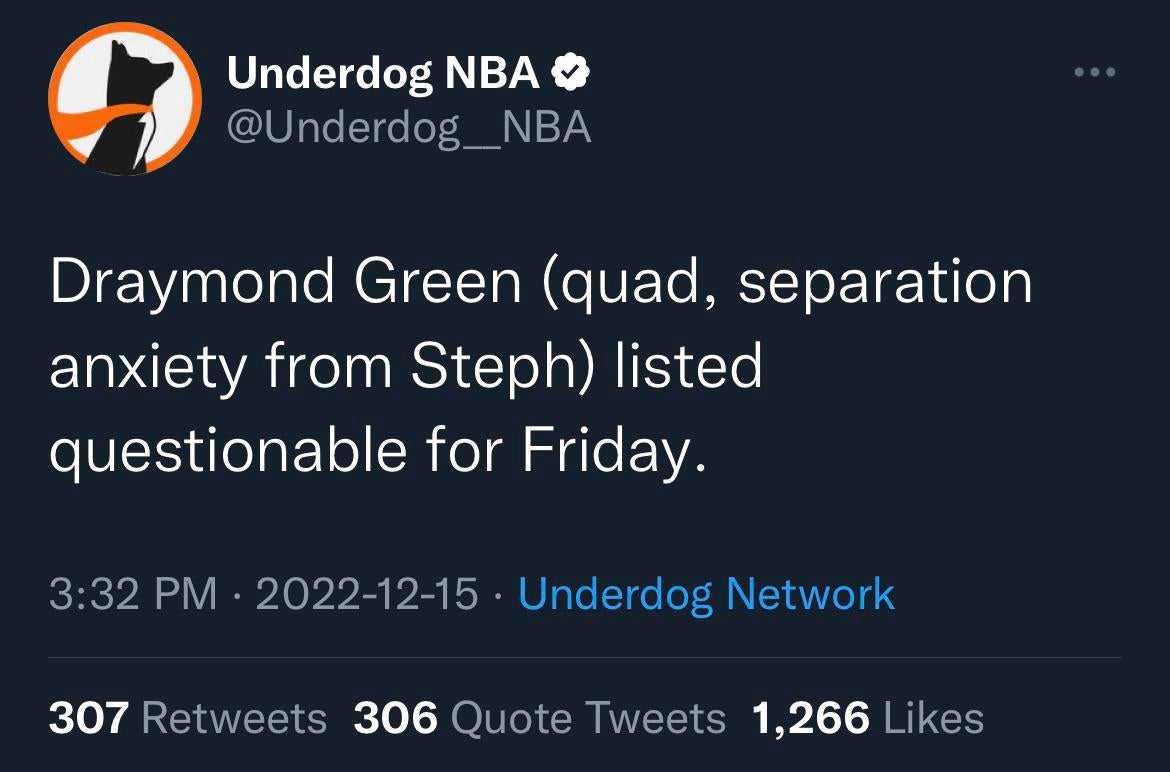This screenshot has height=772, width=1170.
Task: Click the words "Draymond Green" in tweet
Action: point(286,283)
